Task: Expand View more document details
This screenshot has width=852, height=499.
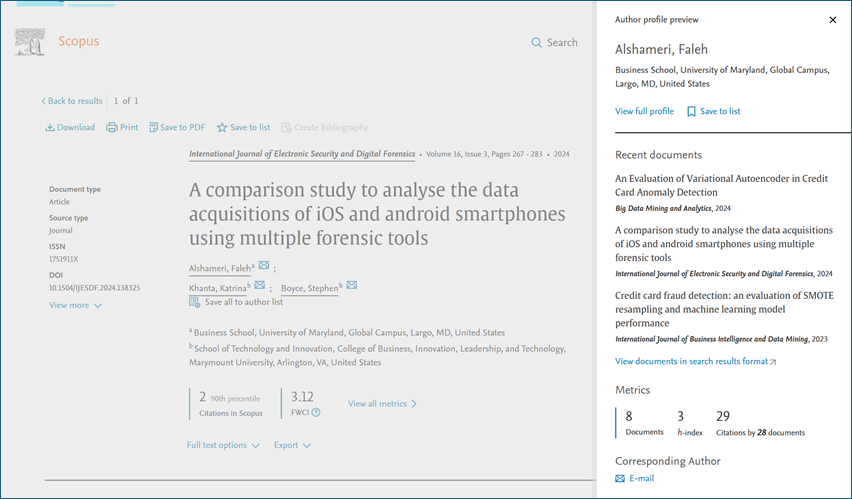Action: [x=75, y=306]
